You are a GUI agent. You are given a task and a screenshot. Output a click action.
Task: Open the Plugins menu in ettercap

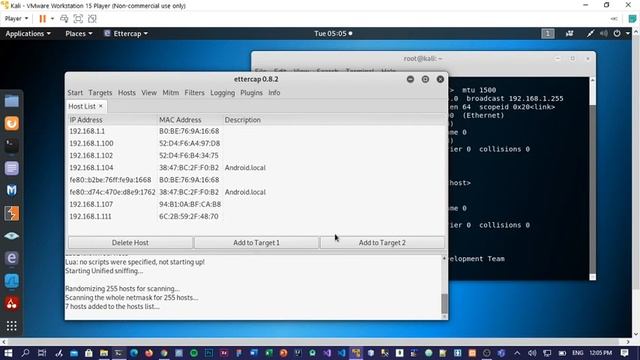[x=251, y=93]
